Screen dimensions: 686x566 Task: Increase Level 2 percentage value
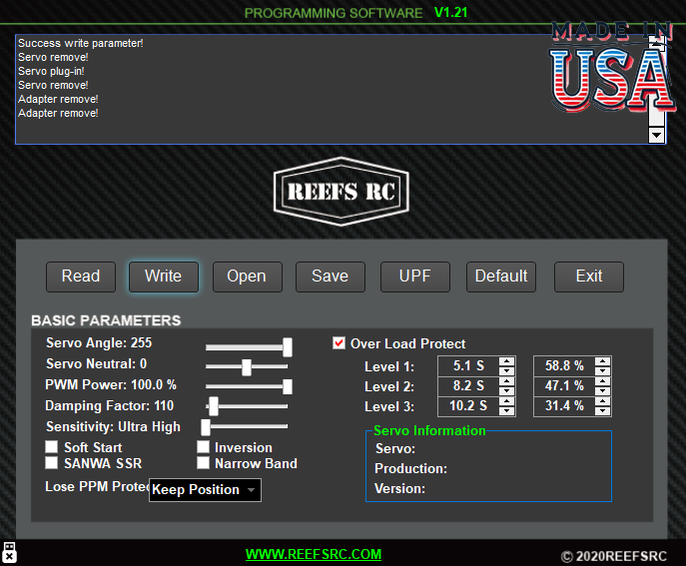pyautogui.click(x=602, y=381)
